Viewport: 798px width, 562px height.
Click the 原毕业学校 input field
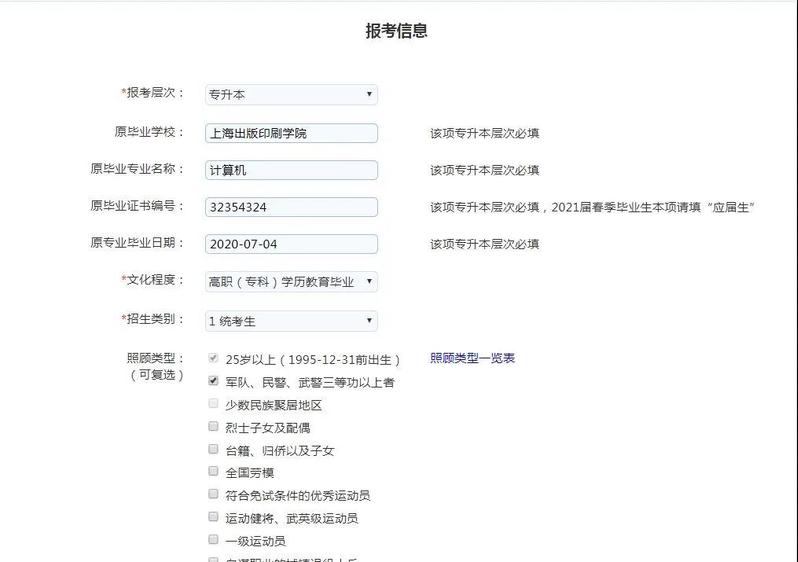291,133
